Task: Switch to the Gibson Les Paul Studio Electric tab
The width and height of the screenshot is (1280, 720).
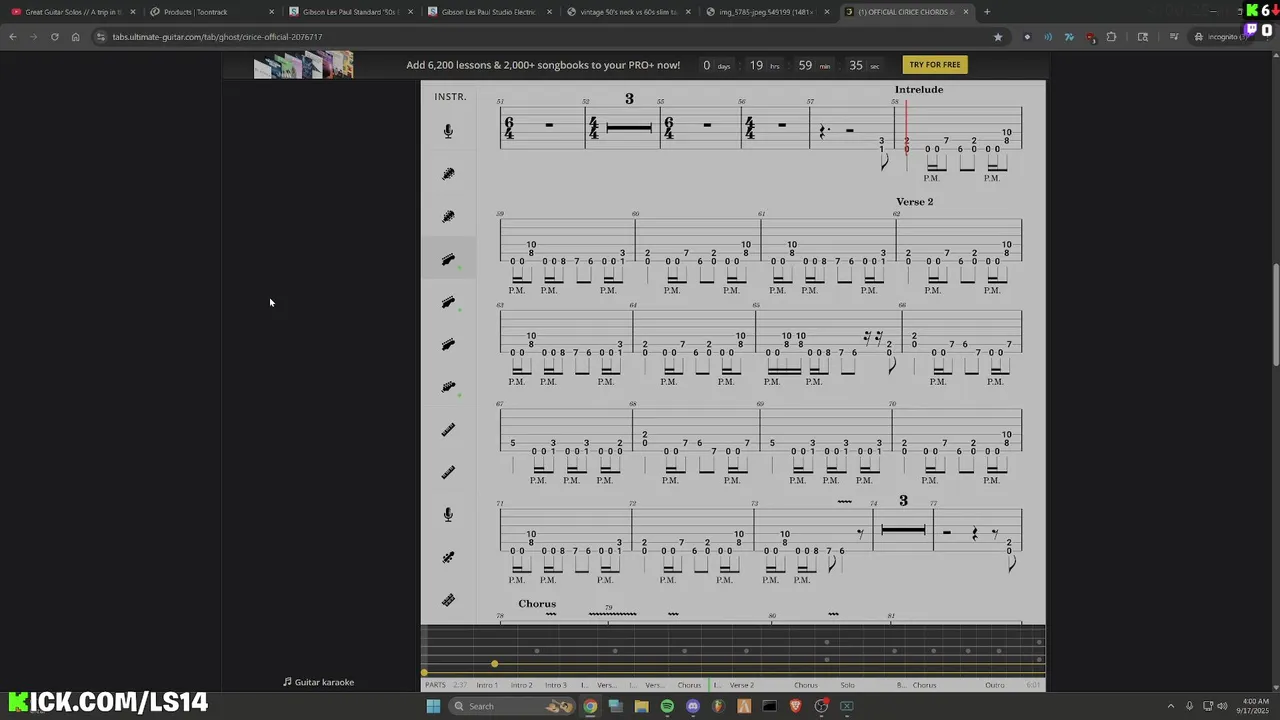Action: (x=489, y=12)
